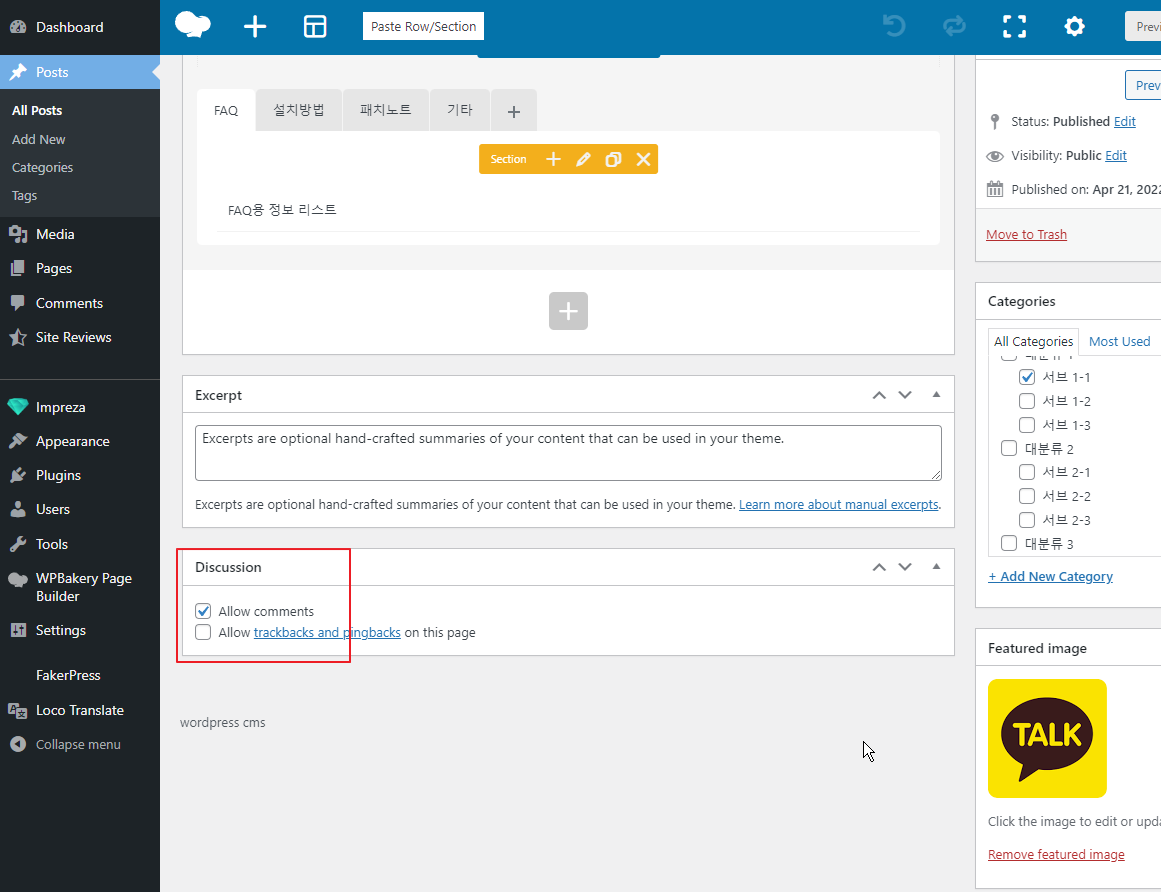Check the 서브 1-3 category
1161x892 pixels.
1027,425
